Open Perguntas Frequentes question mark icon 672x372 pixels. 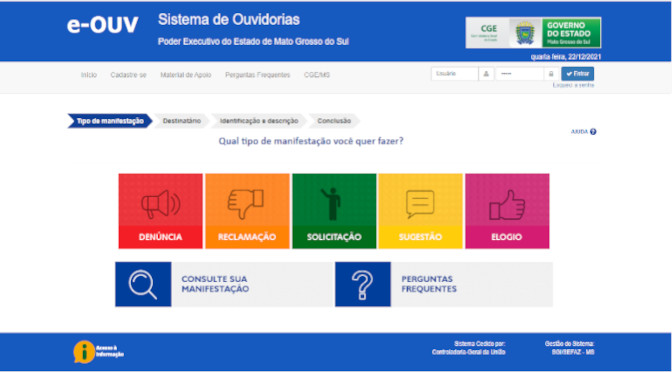(363, 284)
